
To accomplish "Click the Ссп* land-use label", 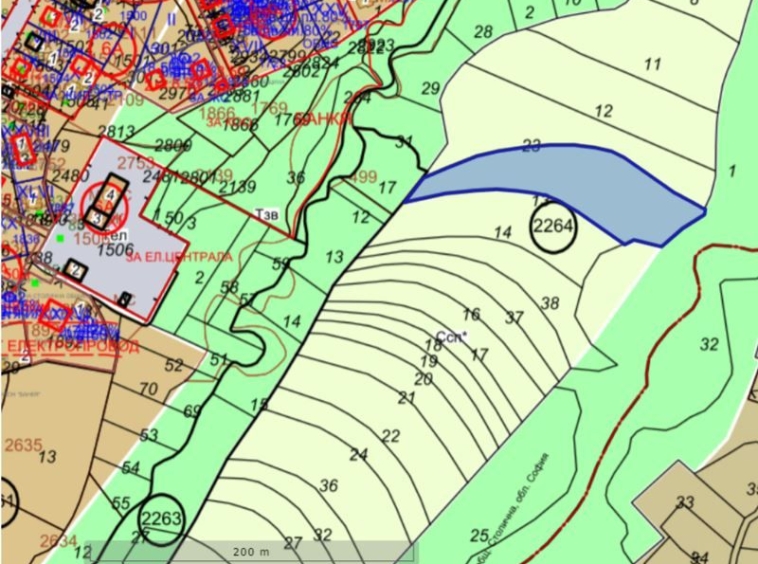I will pyautogui.click(x=452, y=337).
